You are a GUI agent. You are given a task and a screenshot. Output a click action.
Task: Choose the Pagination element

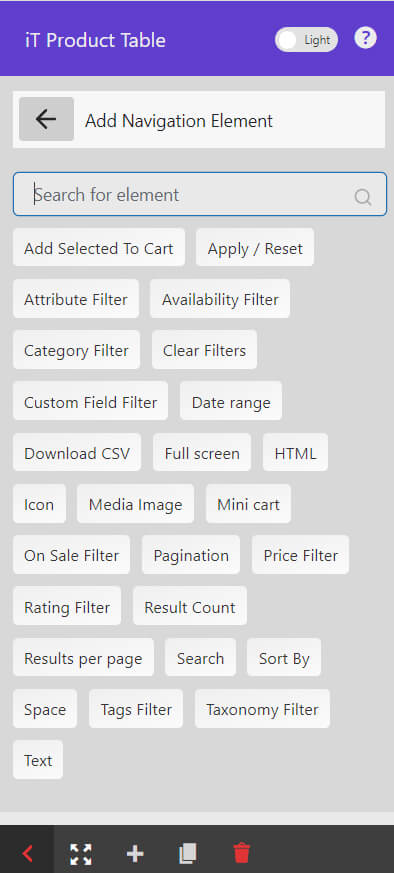(x=191, y=555)
